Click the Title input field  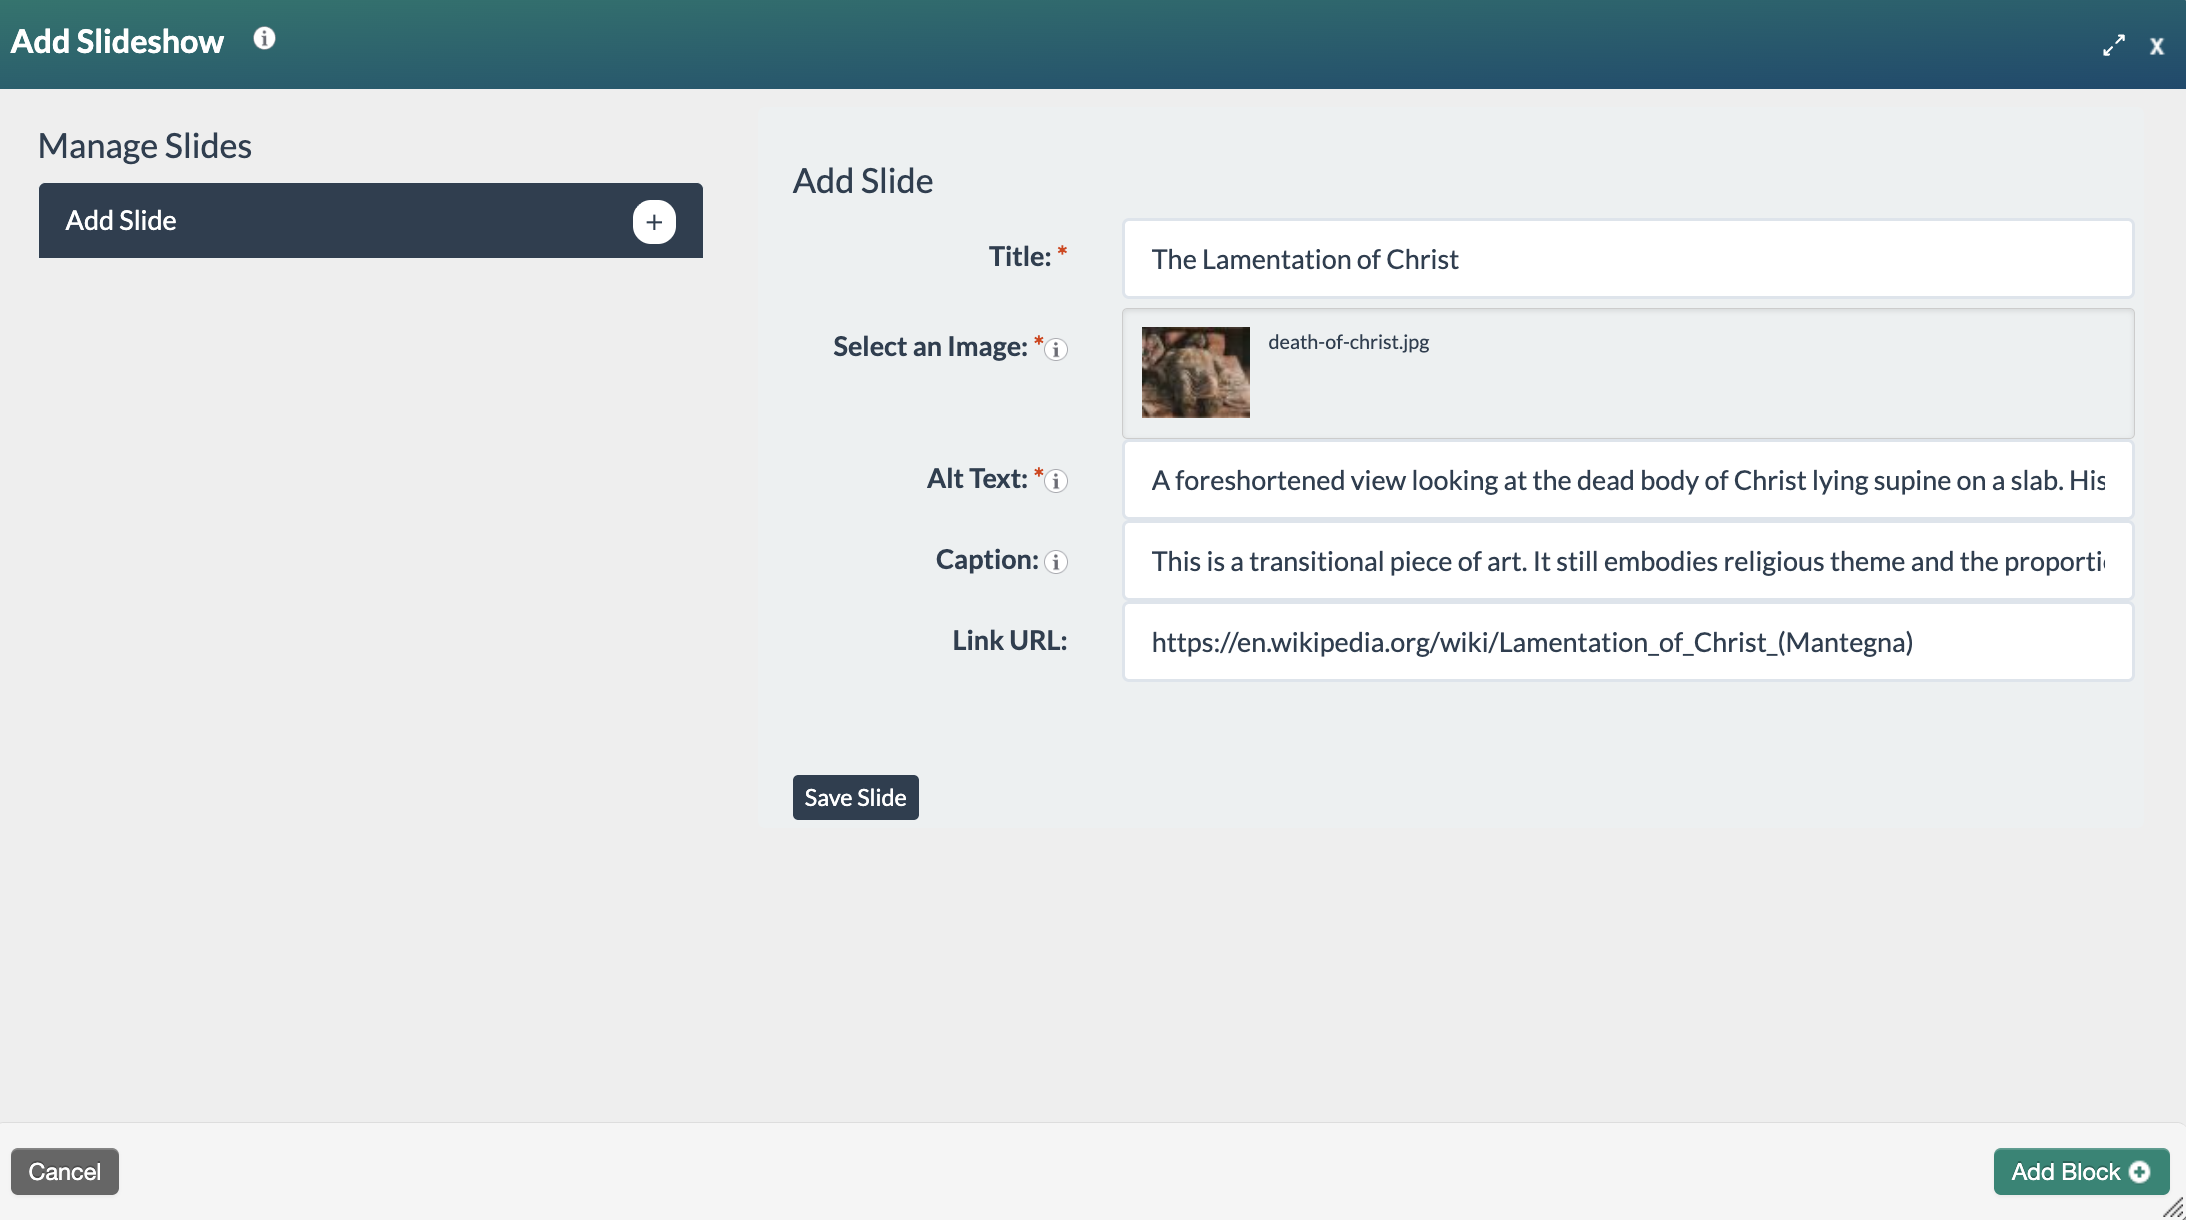click(x=1628, y=259)
